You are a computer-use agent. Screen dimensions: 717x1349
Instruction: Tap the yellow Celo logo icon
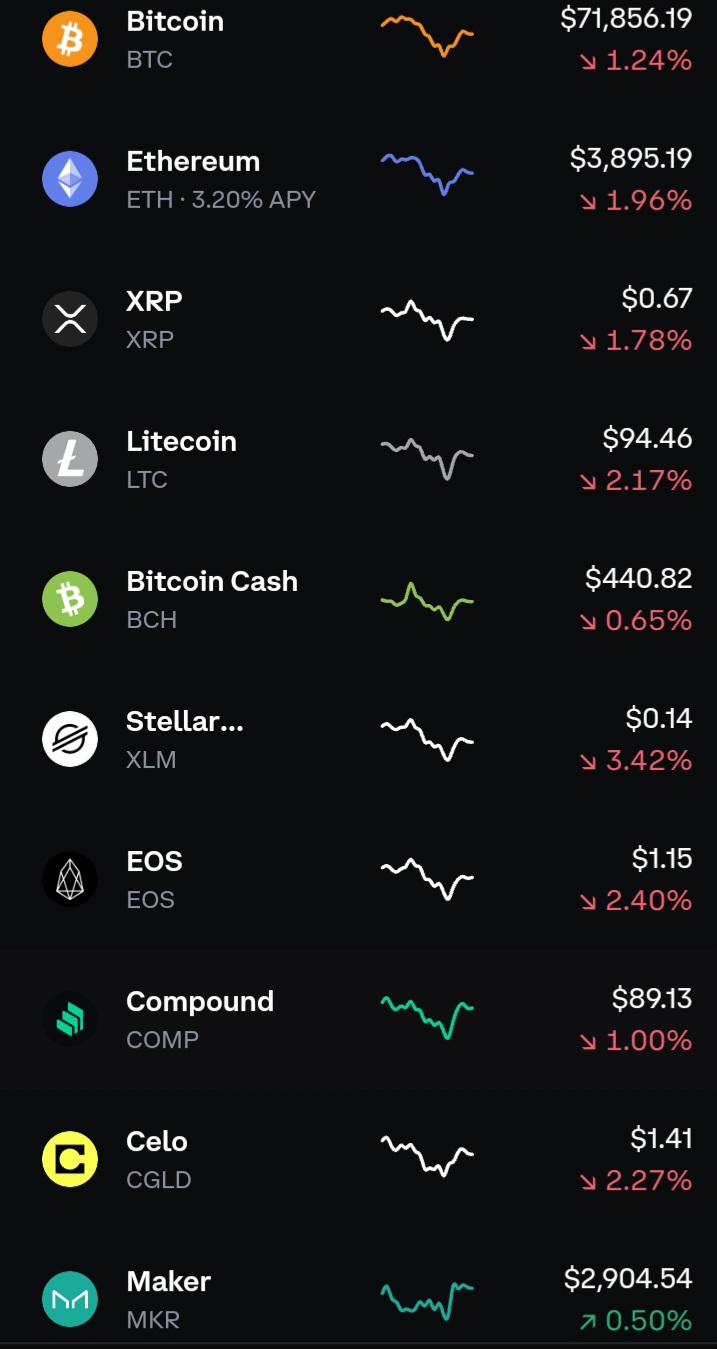70,1160
